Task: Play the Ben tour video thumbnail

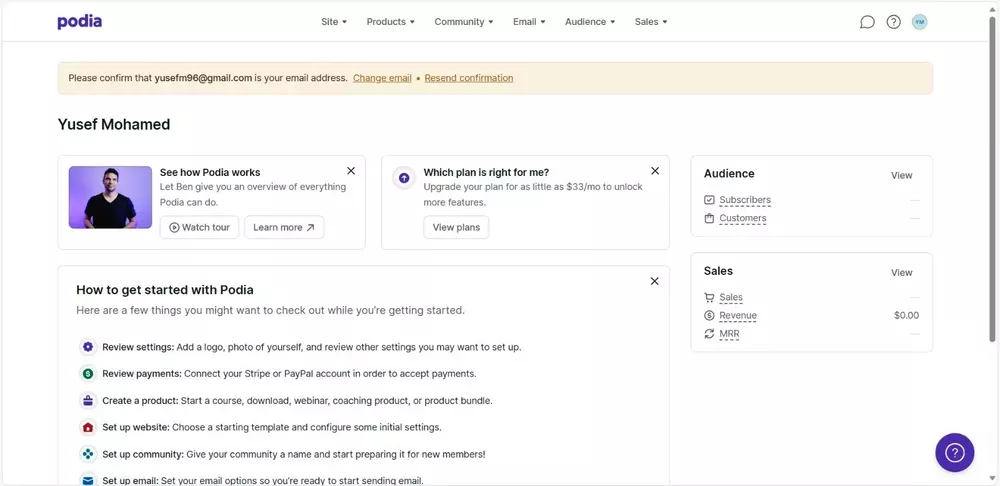Action: pyautogui.click(x=110, y=198)
